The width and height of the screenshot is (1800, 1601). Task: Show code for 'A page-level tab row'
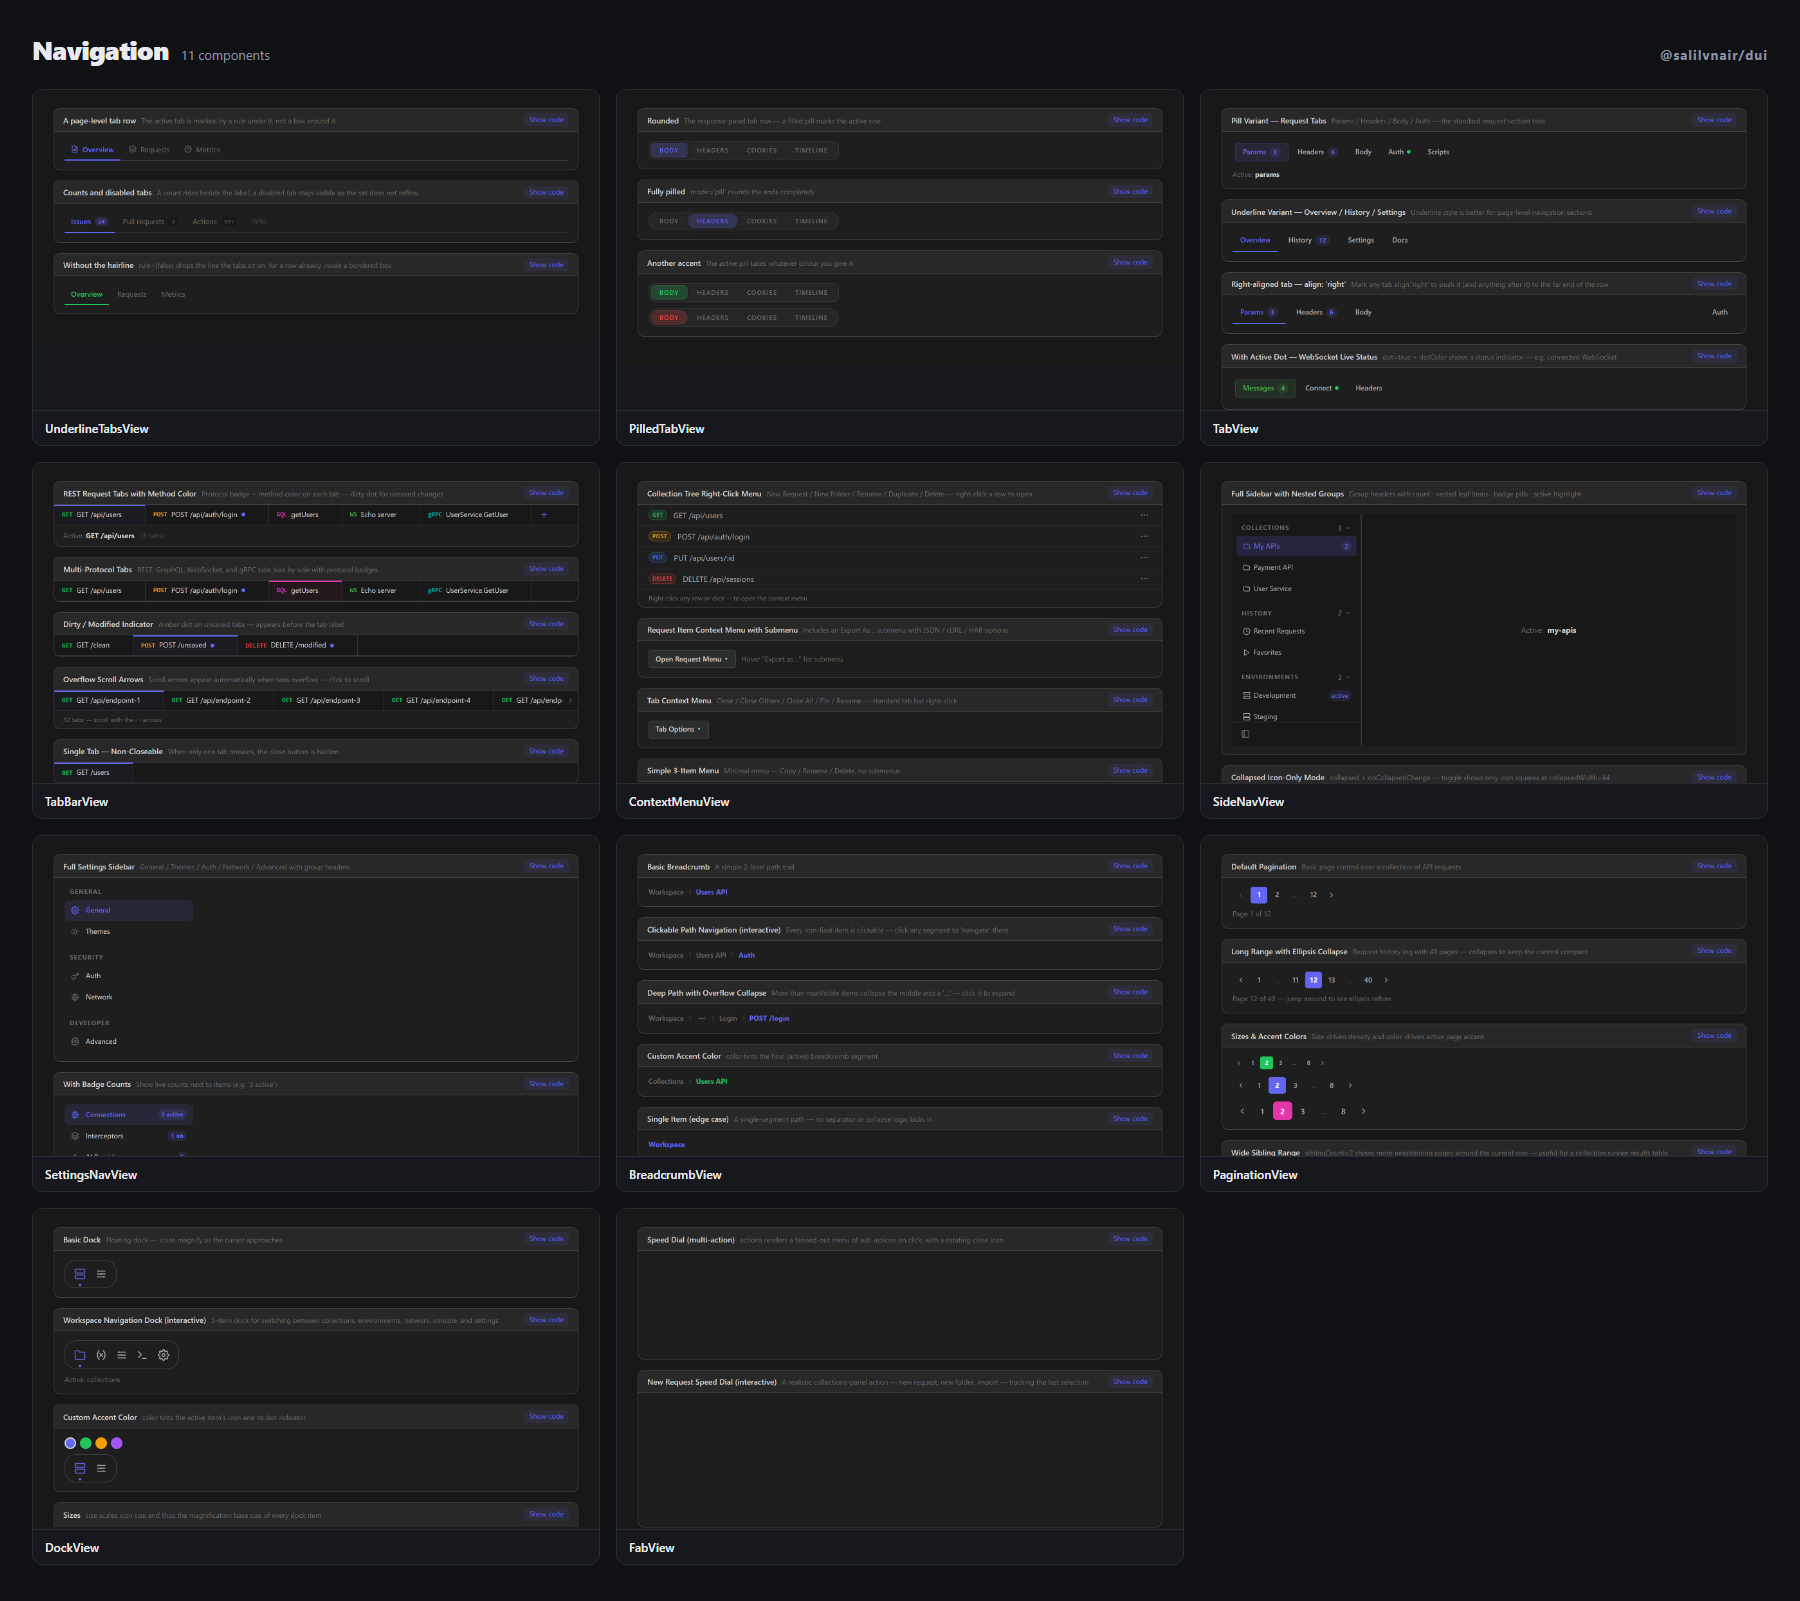546,120
